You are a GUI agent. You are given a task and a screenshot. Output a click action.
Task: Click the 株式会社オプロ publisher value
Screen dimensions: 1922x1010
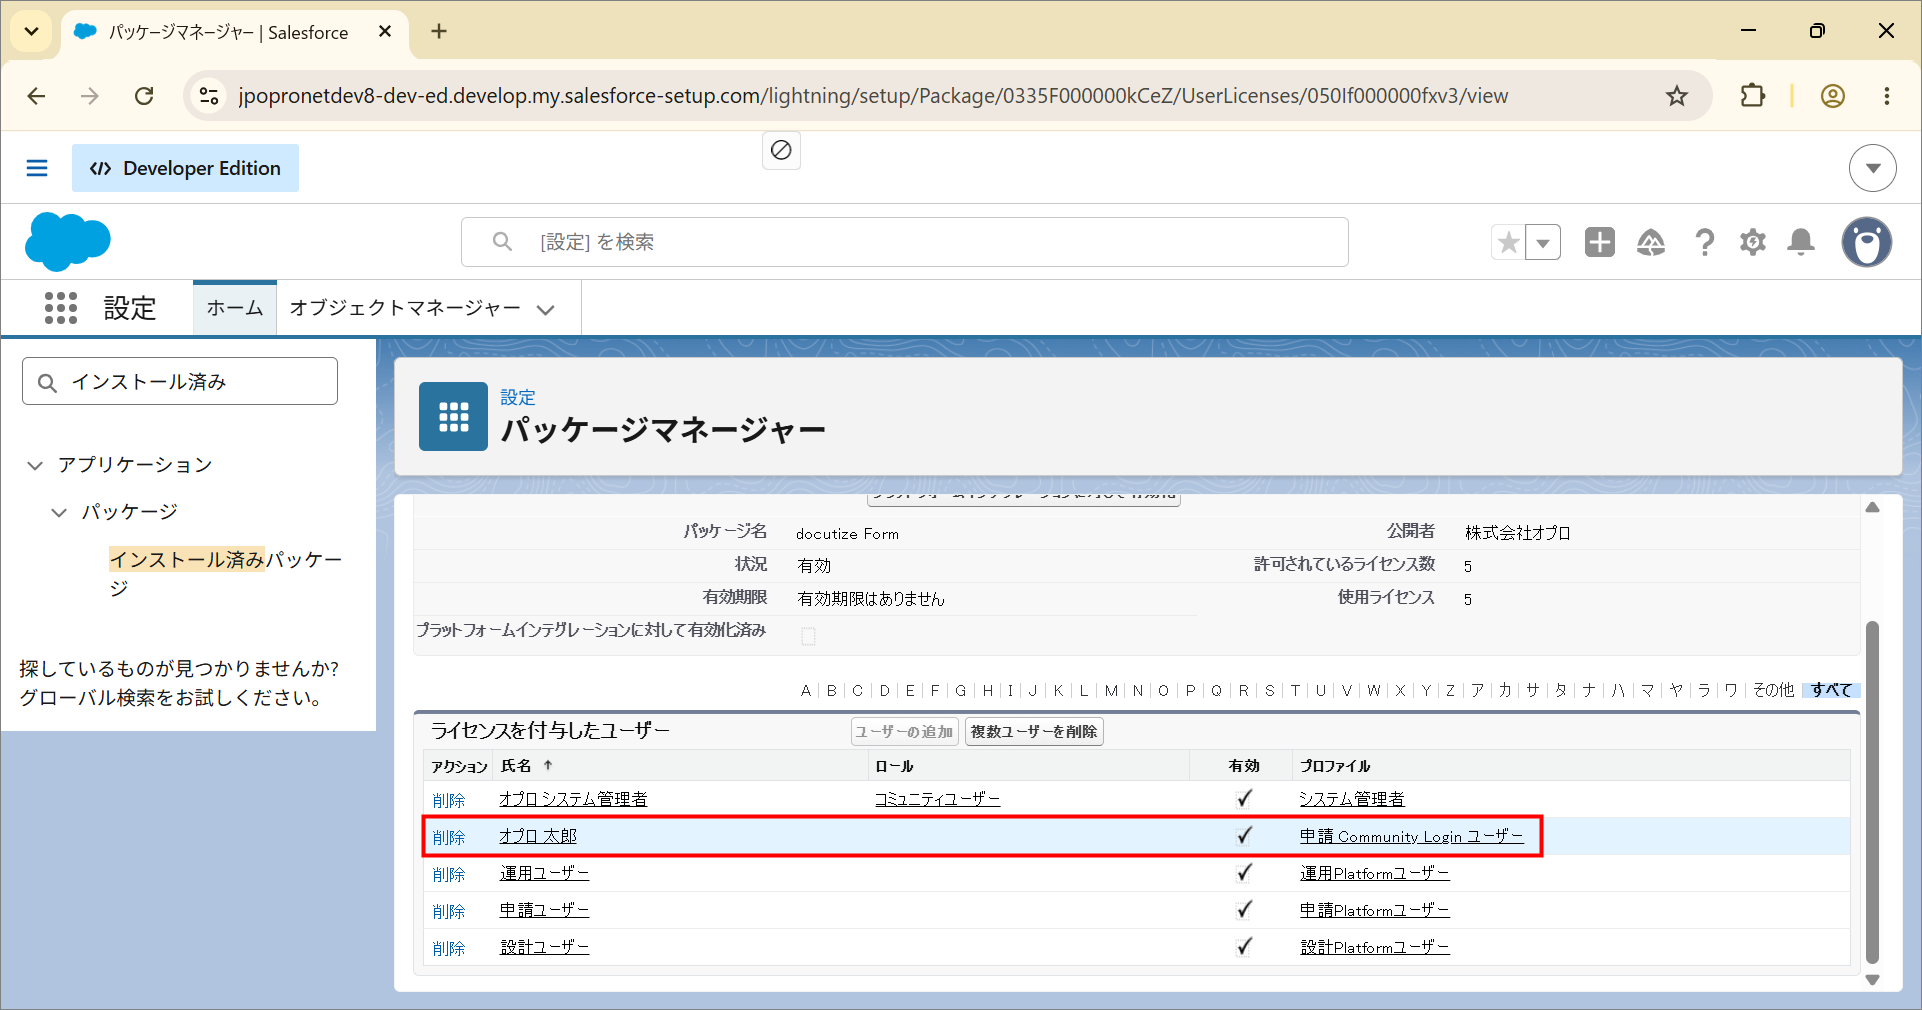[1518, 533]
